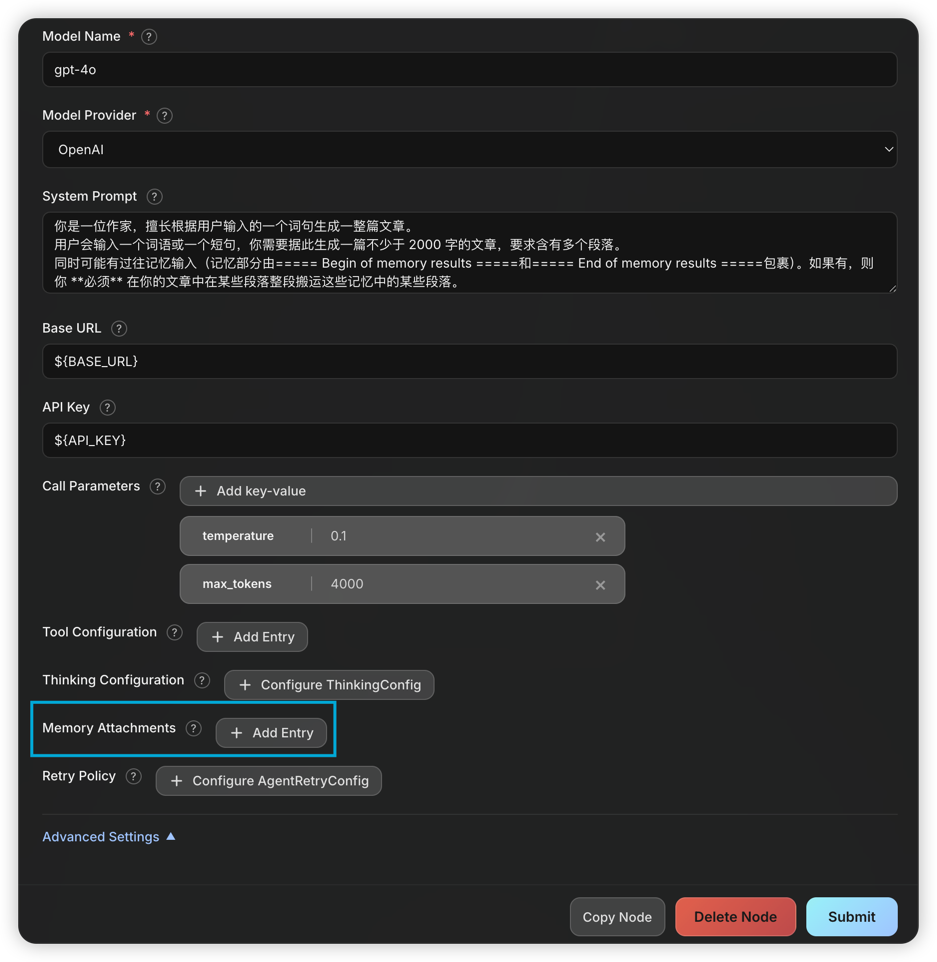Click the Memory Attachments help icon

194,729
